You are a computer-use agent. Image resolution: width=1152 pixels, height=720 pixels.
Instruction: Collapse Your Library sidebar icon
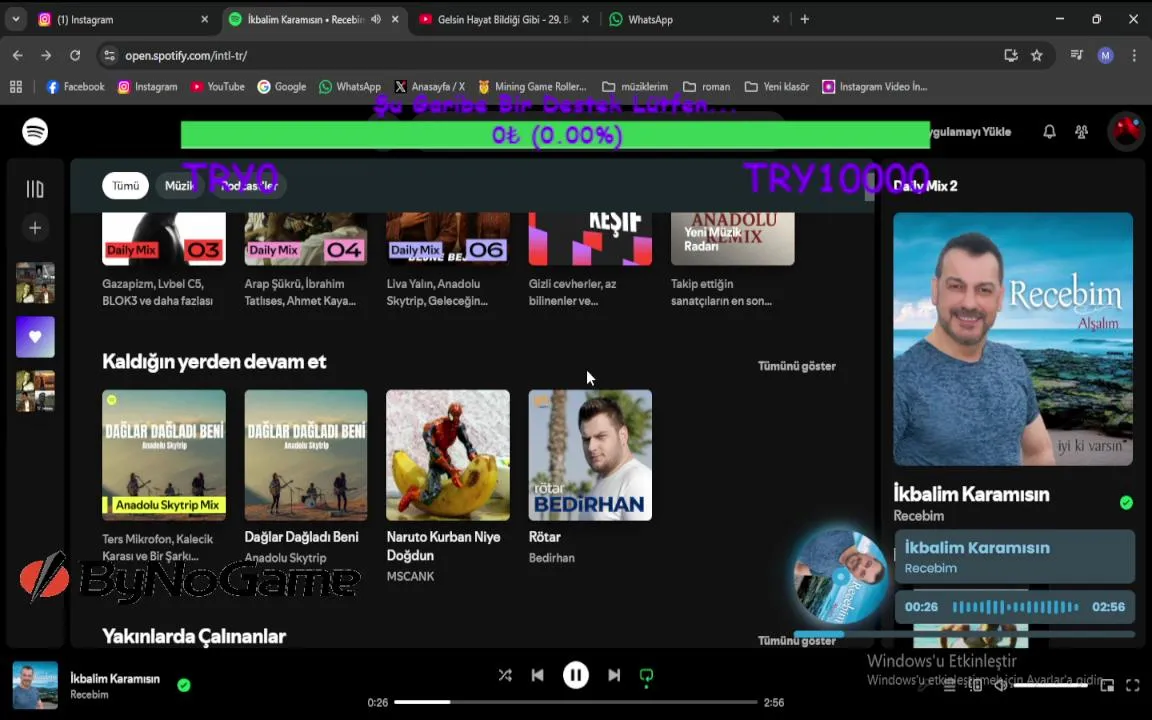pos(35,189)
